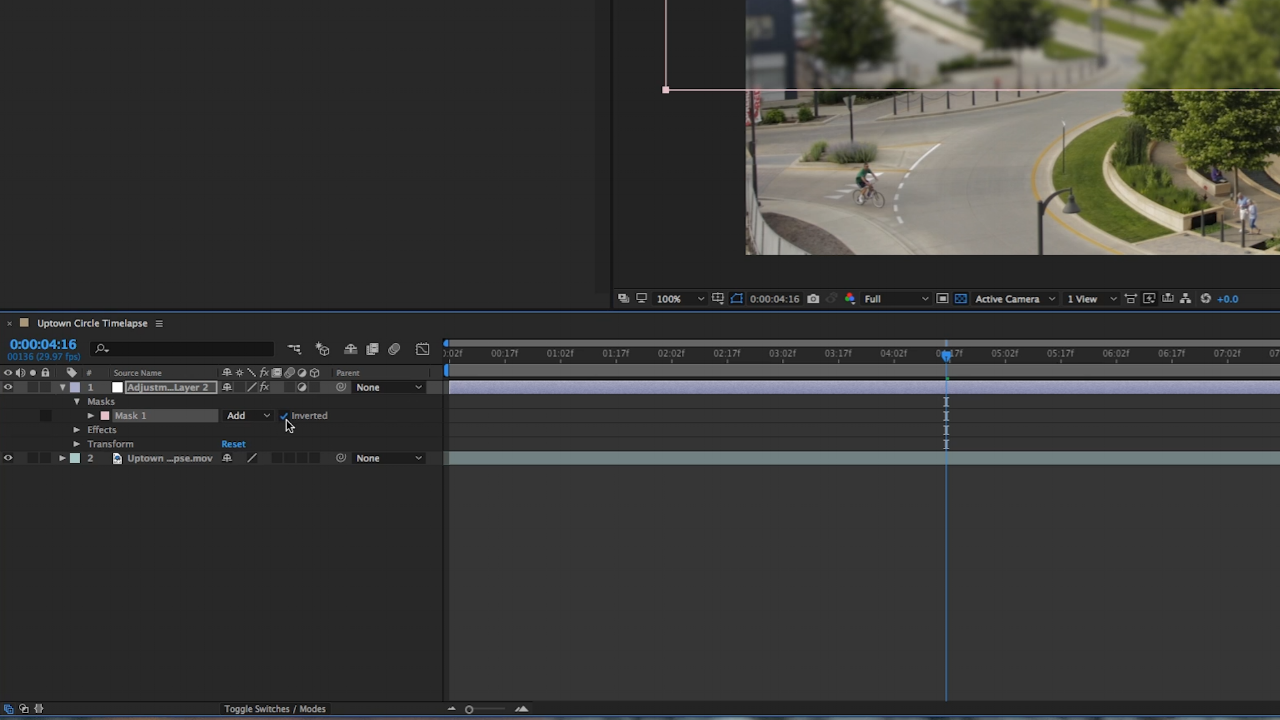
Task: Click the Transfer Controls pane icon at bottom
Action: (x=24, y=709)
